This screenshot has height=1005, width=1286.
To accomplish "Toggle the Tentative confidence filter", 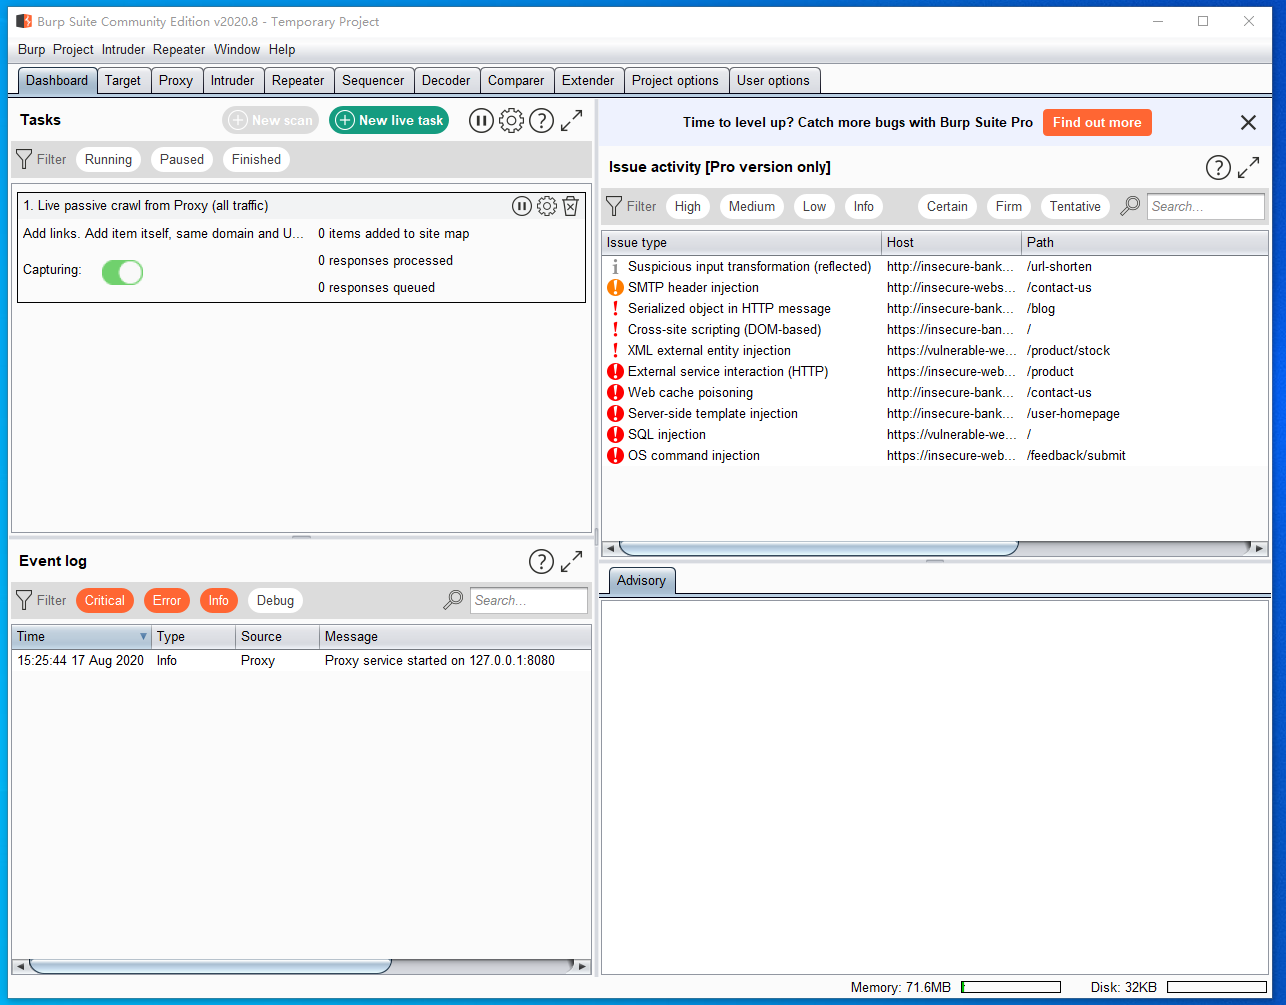I will pos(1075,206).
